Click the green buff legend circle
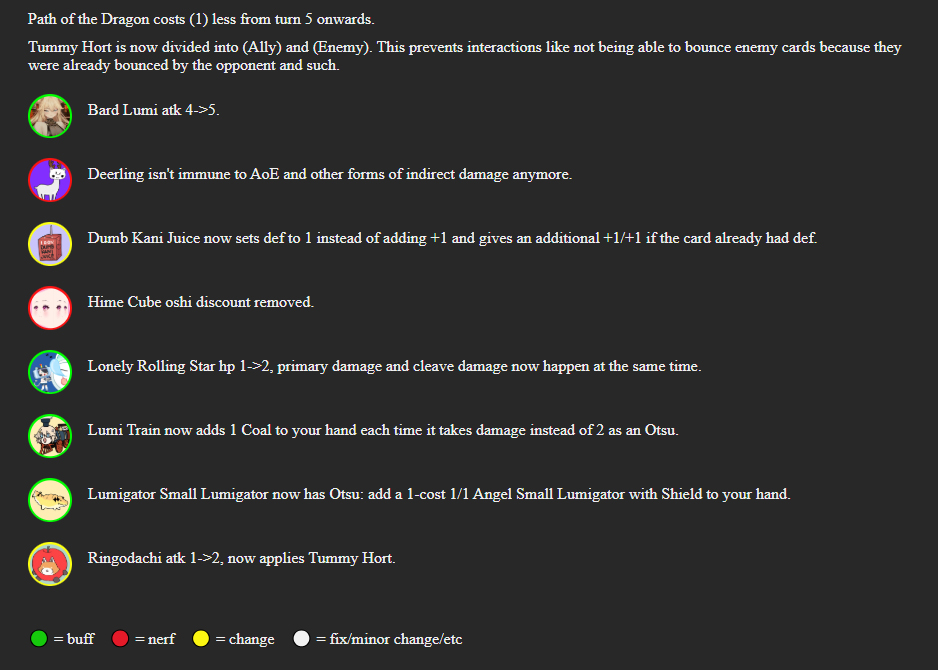The width and height of the screenshot is (938, 670). pos(39,638)
